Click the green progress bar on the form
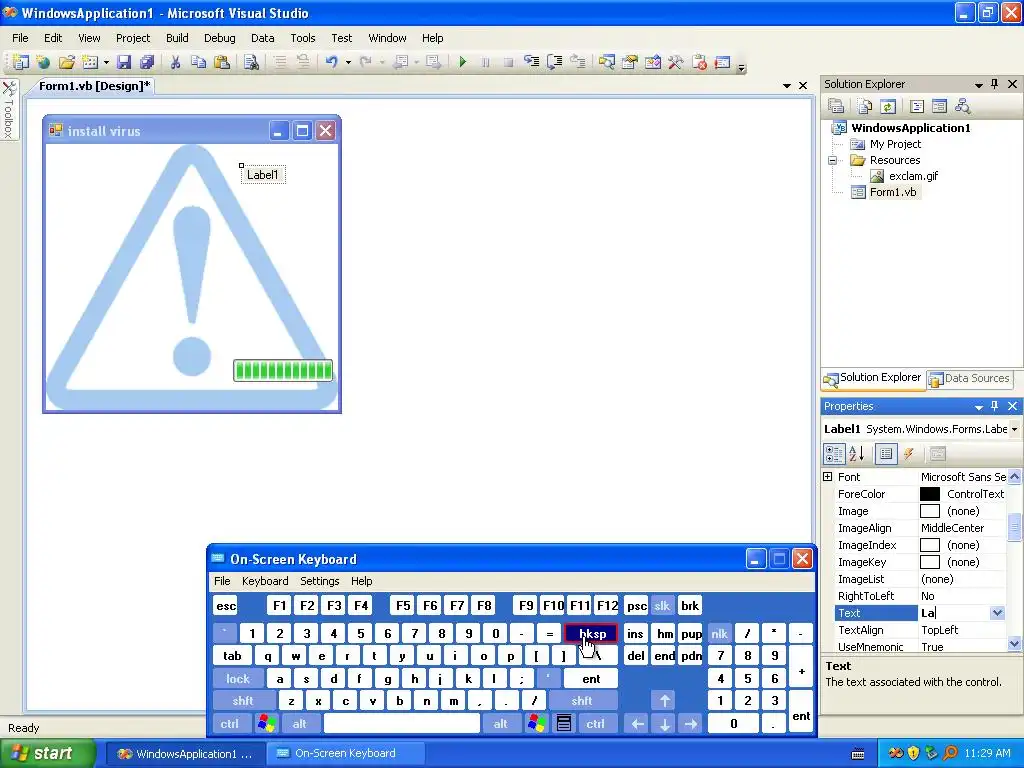The width and height of the screenshot is (1024, 768). 283,370
